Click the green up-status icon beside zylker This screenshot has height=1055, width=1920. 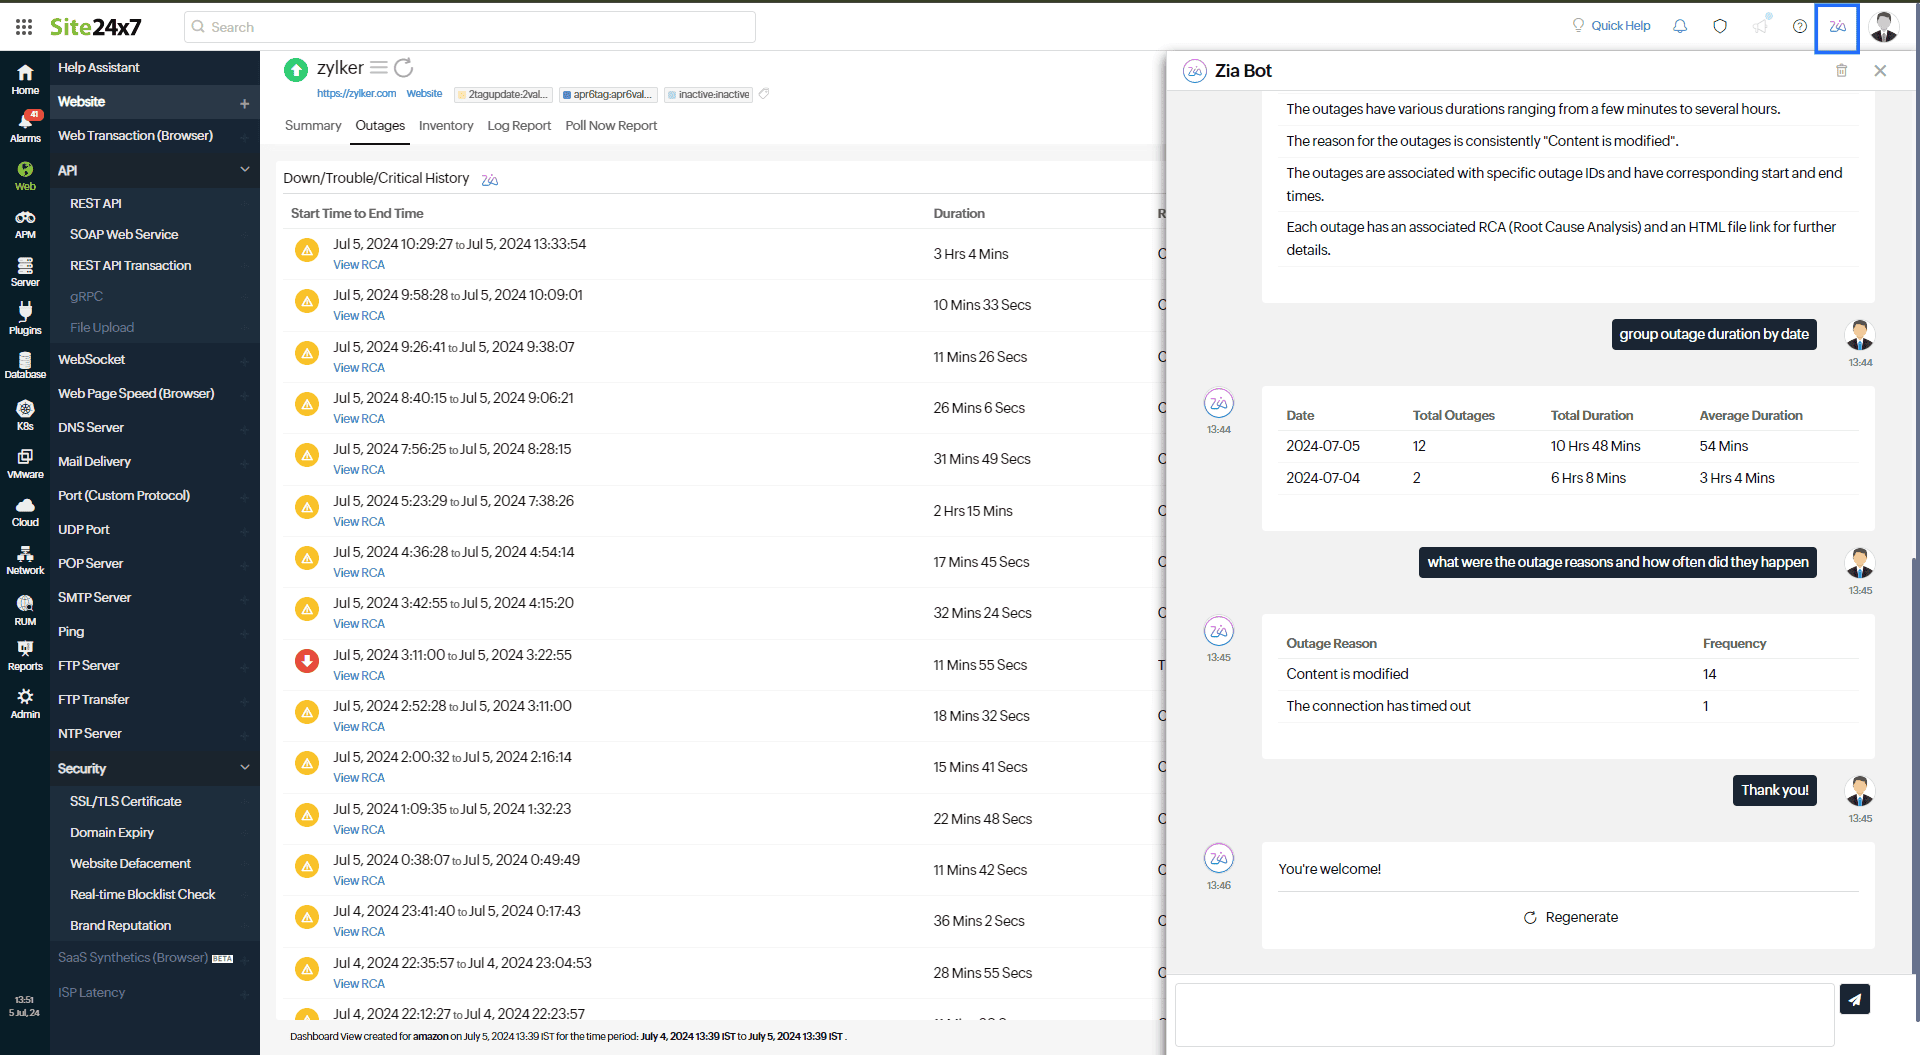295,70
